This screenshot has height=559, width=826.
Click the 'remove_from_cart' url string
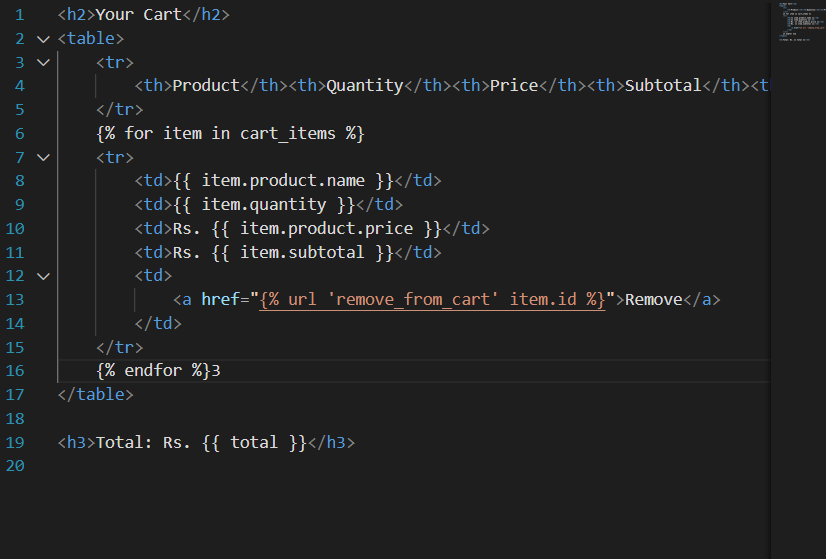pyautogui.click(x=412, y=300)
